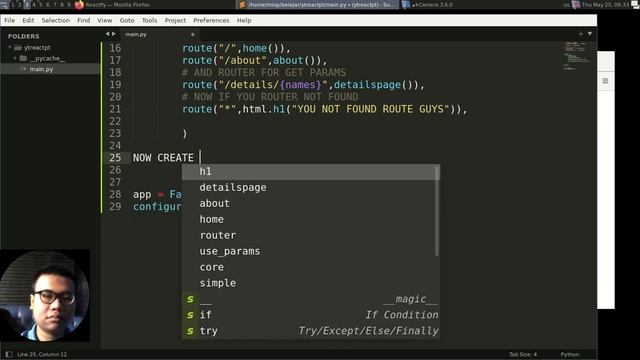This screenshot has height=360, width=640.
Task: Choose the If Condition snippet suggestion
Action: point(311,315)
